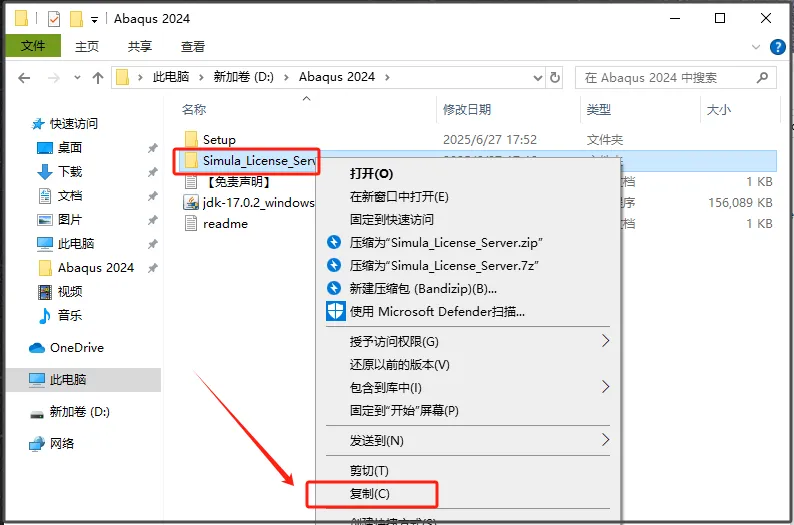
Task: Open 快速访问 in the navigation pane
Action: click(73, 124)
